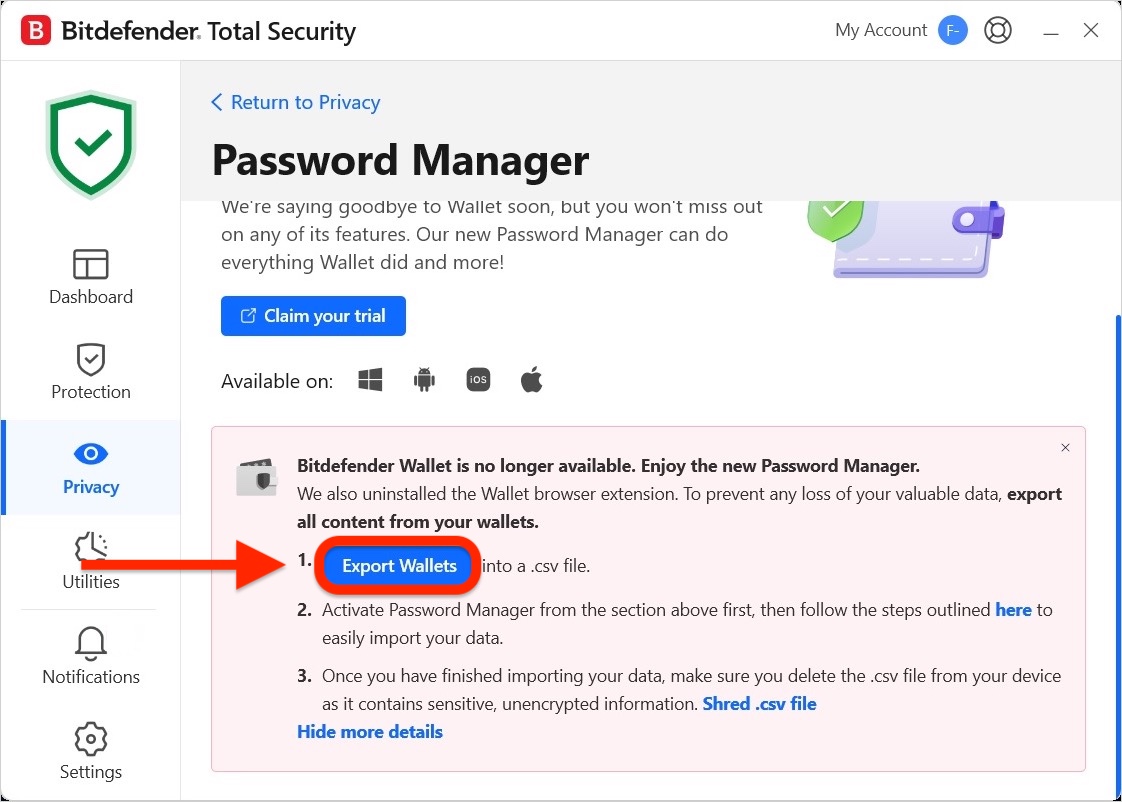Click the Apple macOS platform icon
The image size is (1122, 802).
click(x=532, y=380)
